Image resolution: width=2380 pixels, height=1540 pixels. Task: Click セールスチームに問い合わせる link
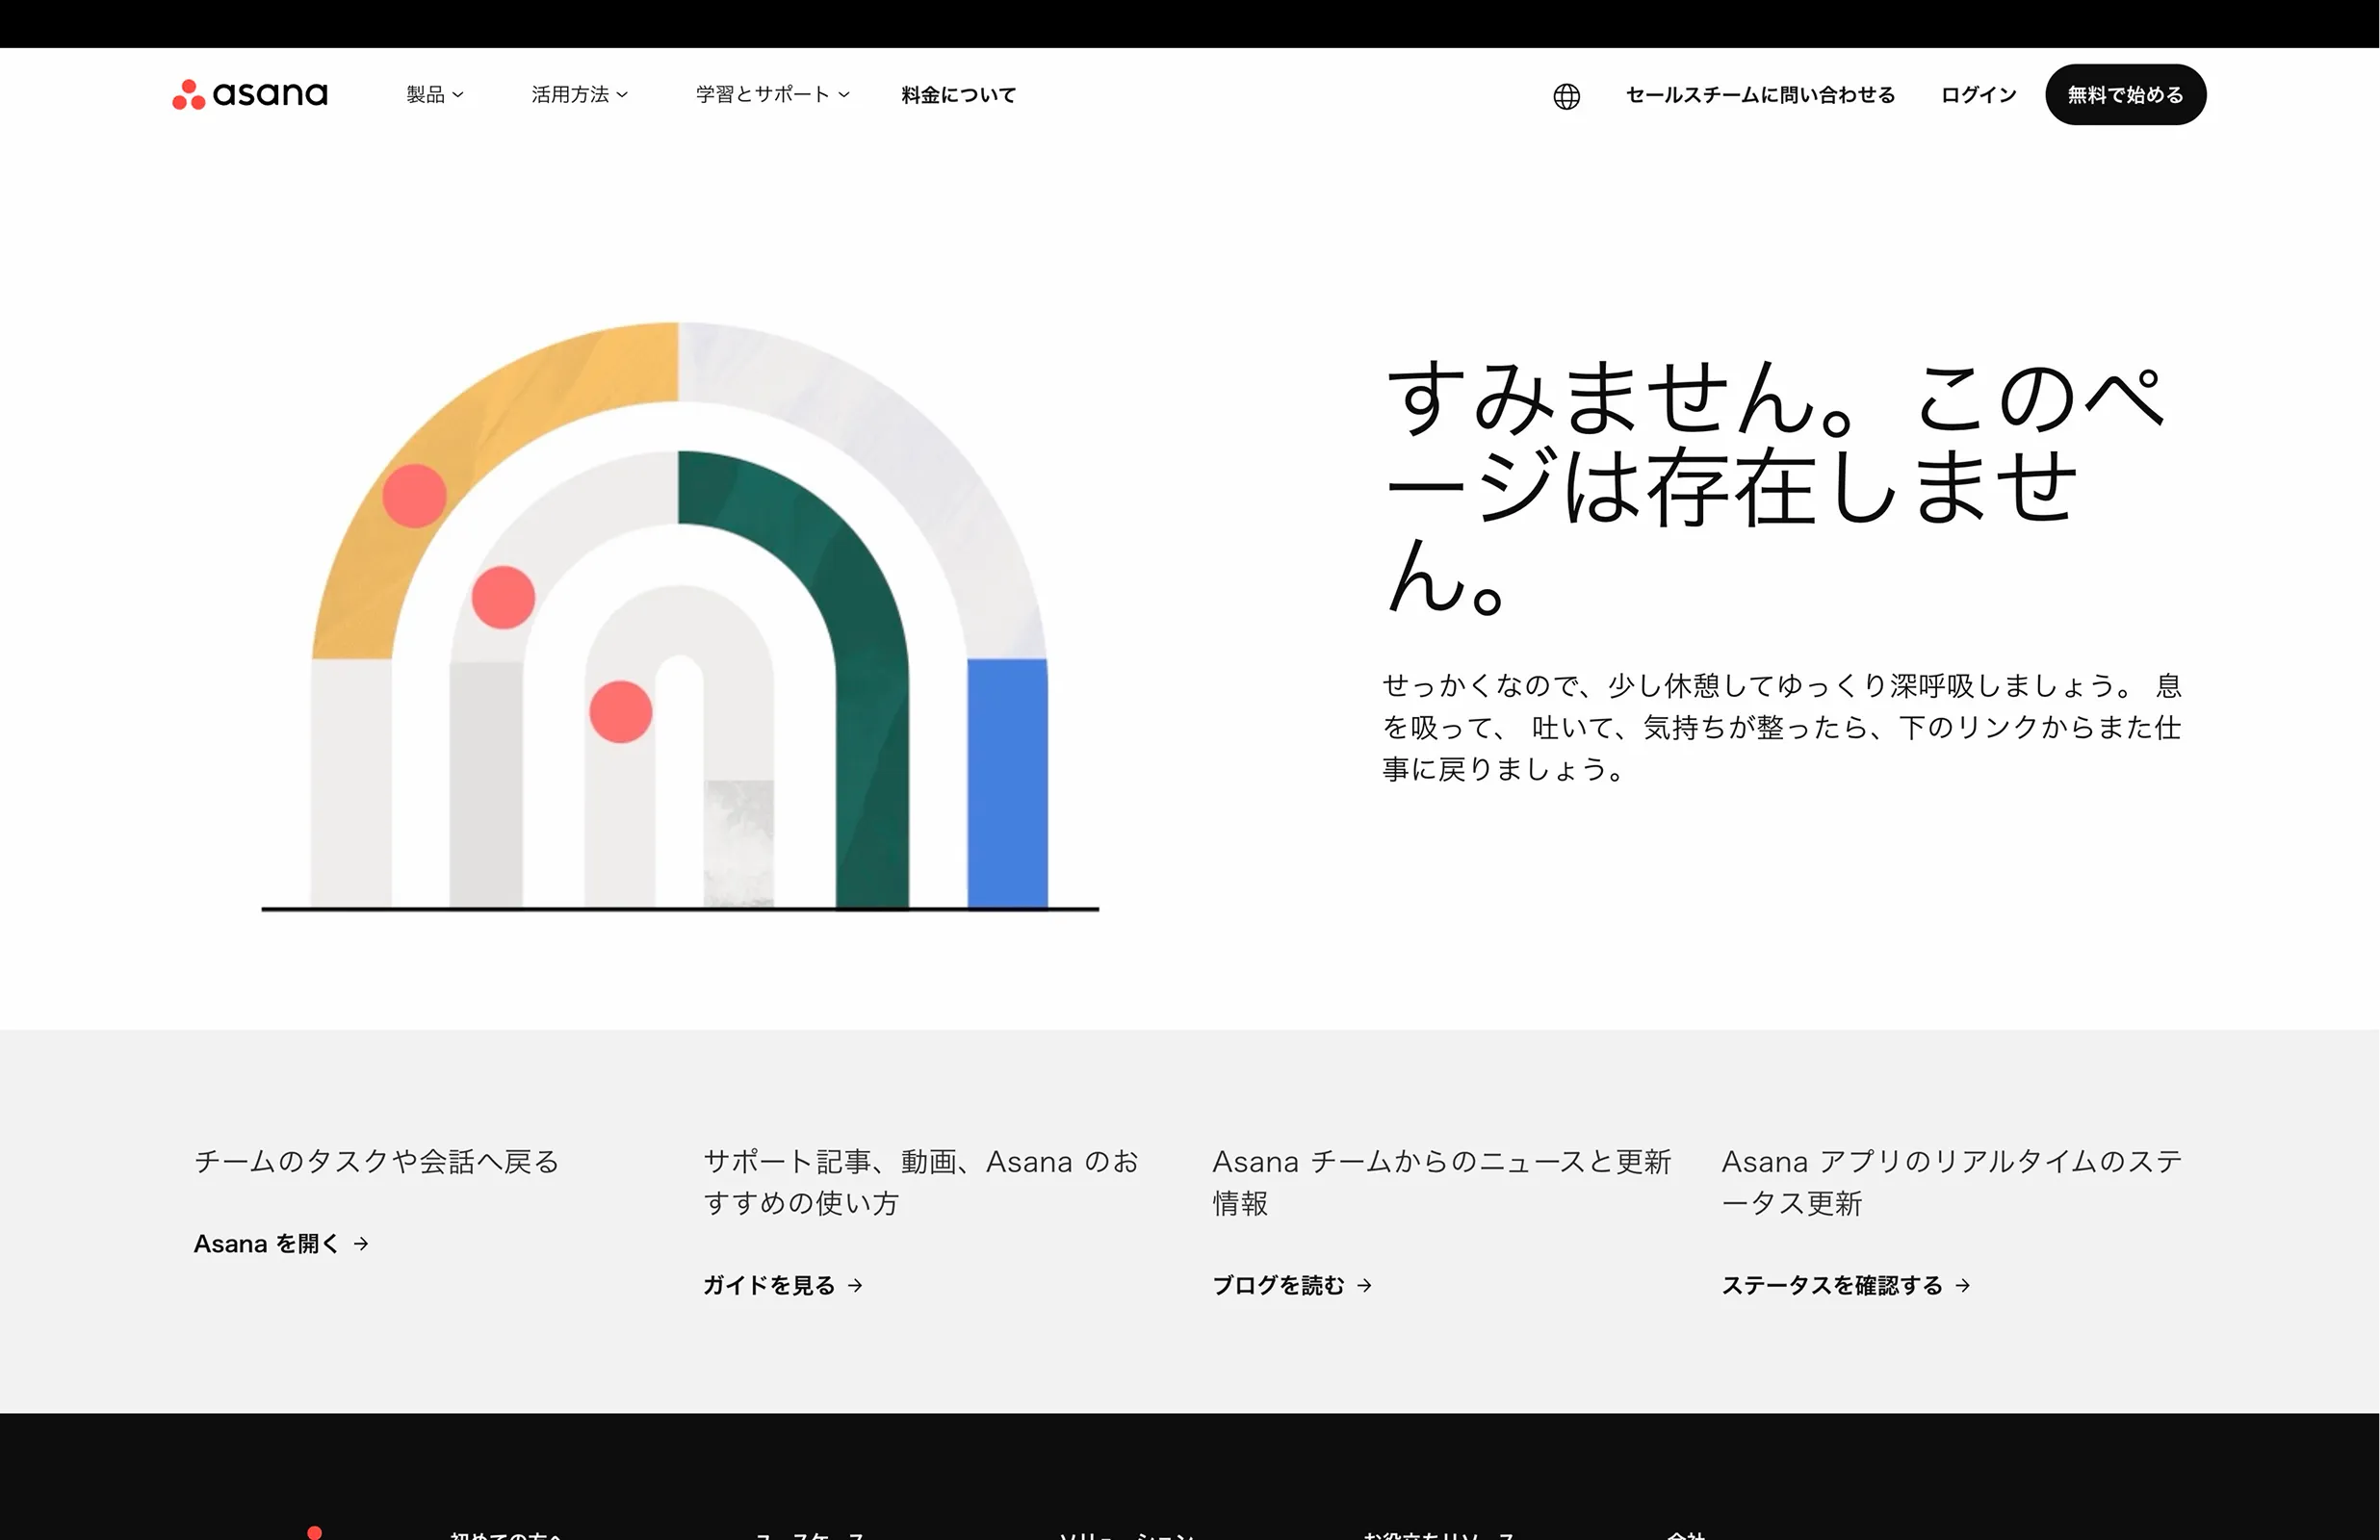(1760, 95)
